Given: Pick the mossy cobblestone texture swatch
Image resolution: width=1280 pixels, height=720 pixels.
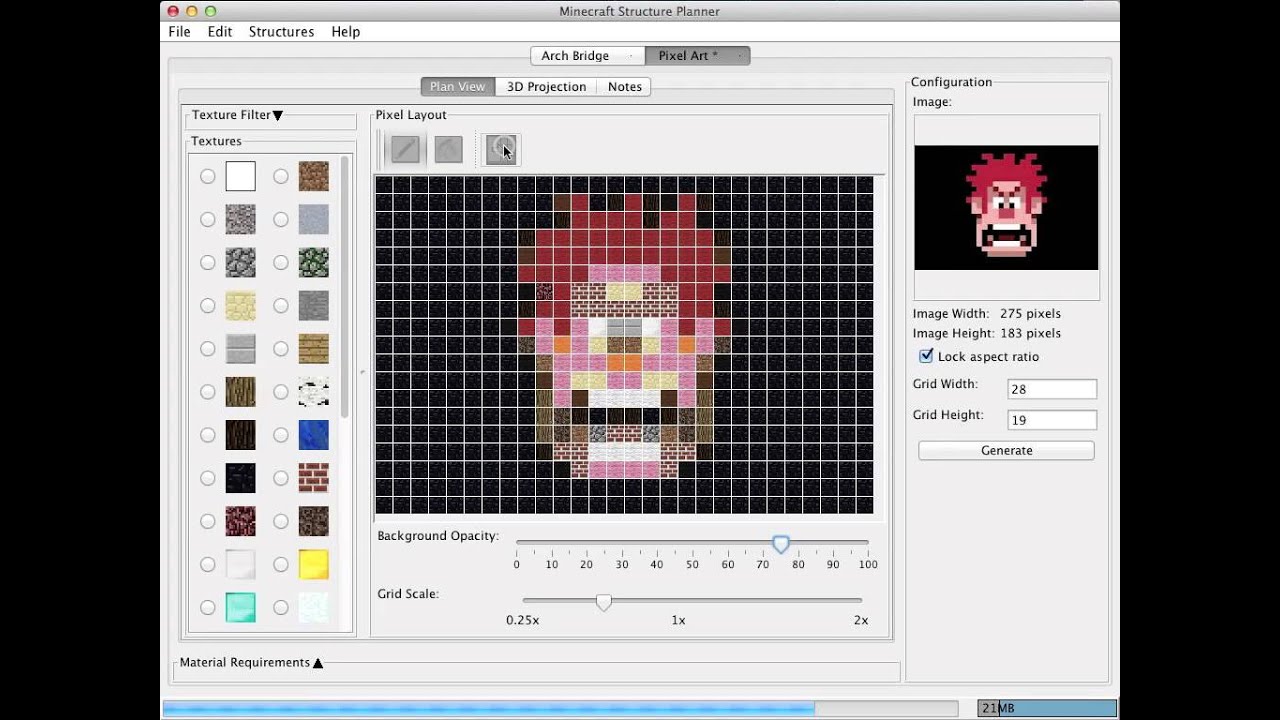Looking at the screenshot, I should [x=313, y=262].
